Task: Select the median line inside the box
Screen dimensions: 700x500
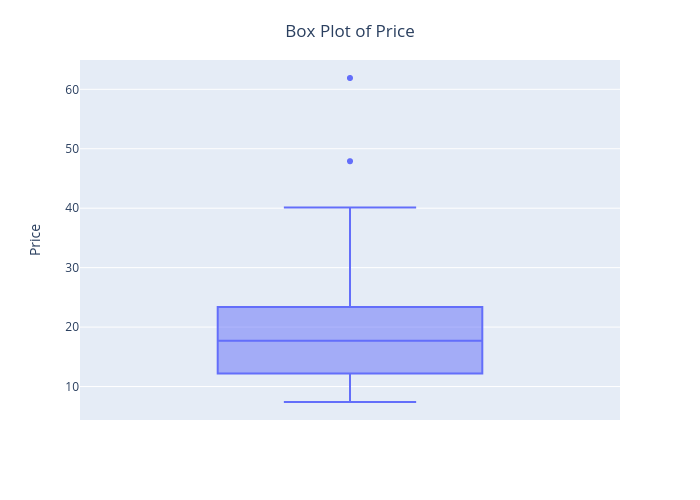Action: point(350,341)
